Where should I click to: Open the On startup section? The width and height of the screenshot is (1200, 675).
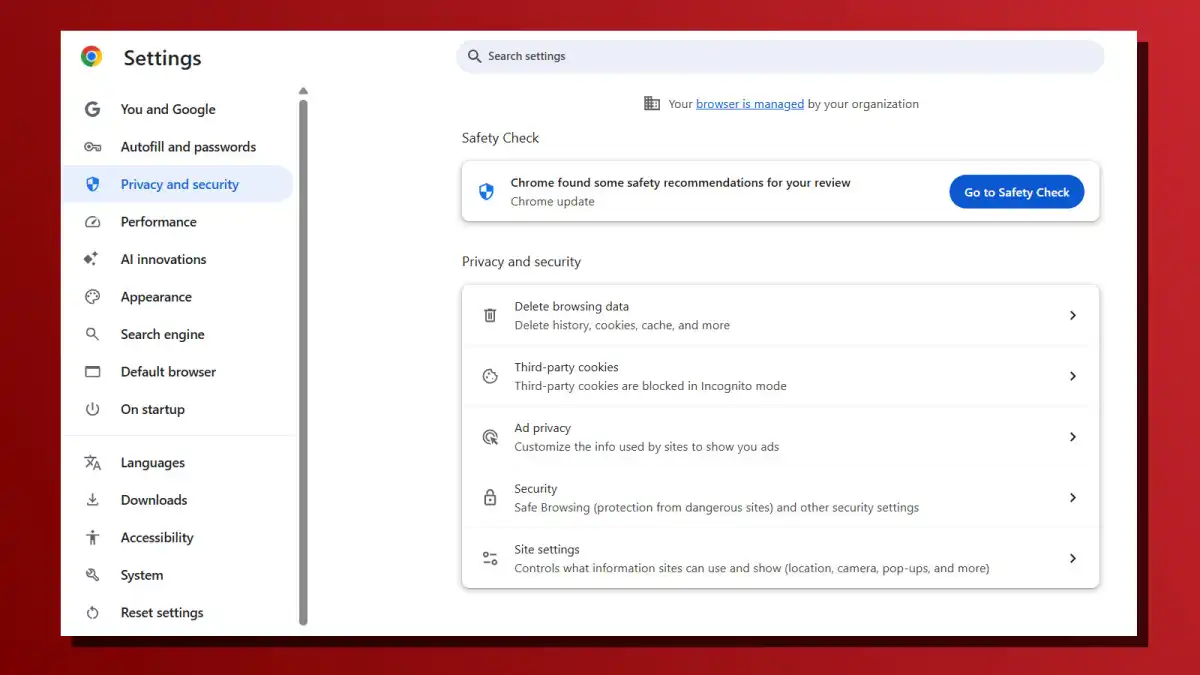pos(152,409)
